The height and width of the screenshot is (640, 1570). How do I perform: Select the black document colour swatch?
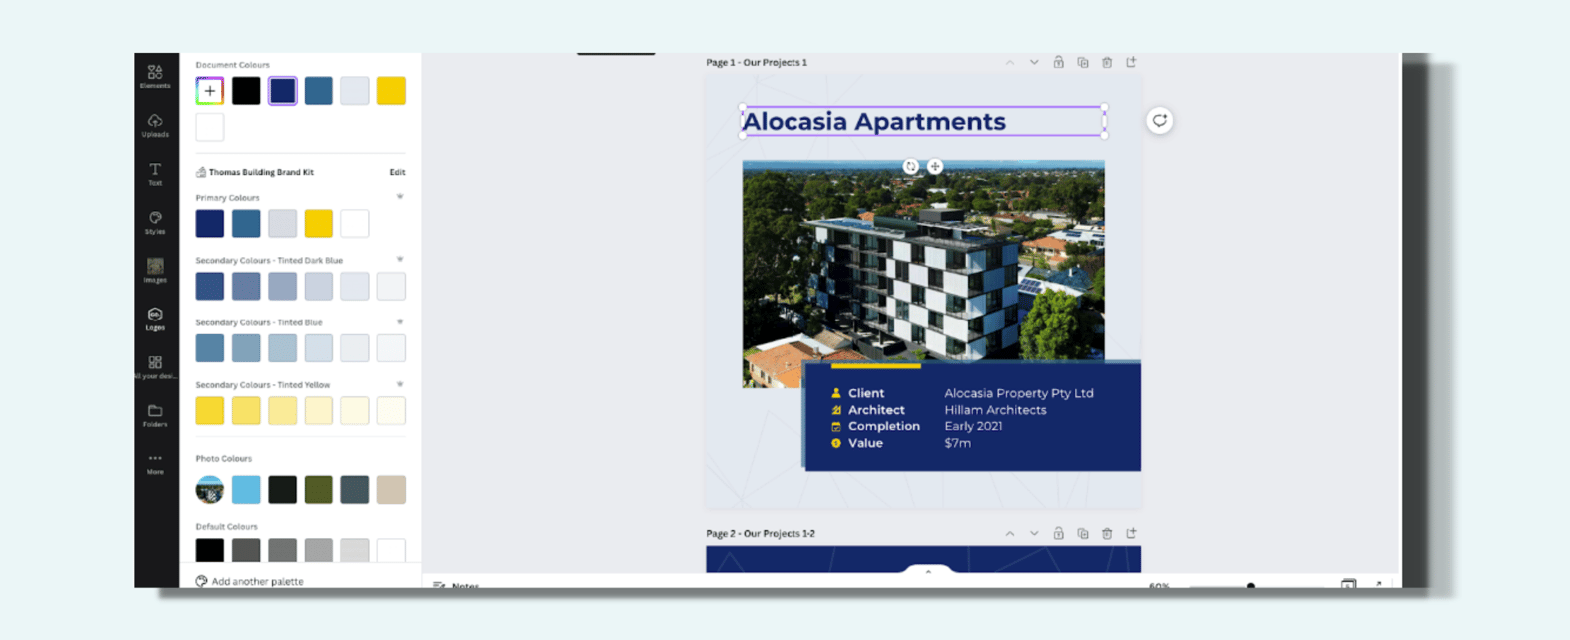click(246, 91)
